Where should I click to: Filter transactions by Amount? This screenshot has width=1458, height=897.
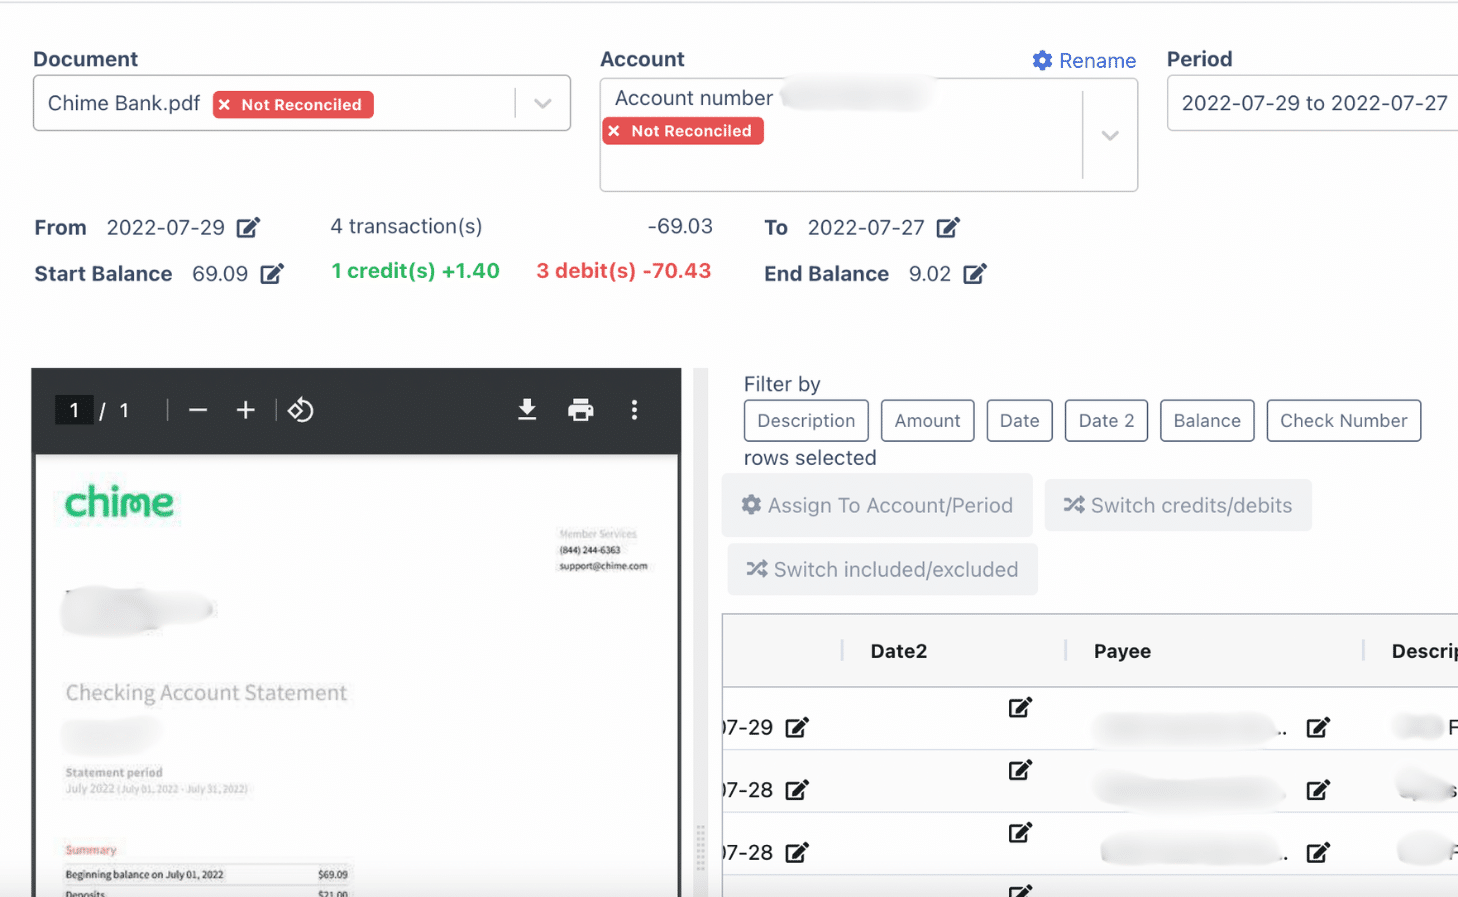point(927,420)
